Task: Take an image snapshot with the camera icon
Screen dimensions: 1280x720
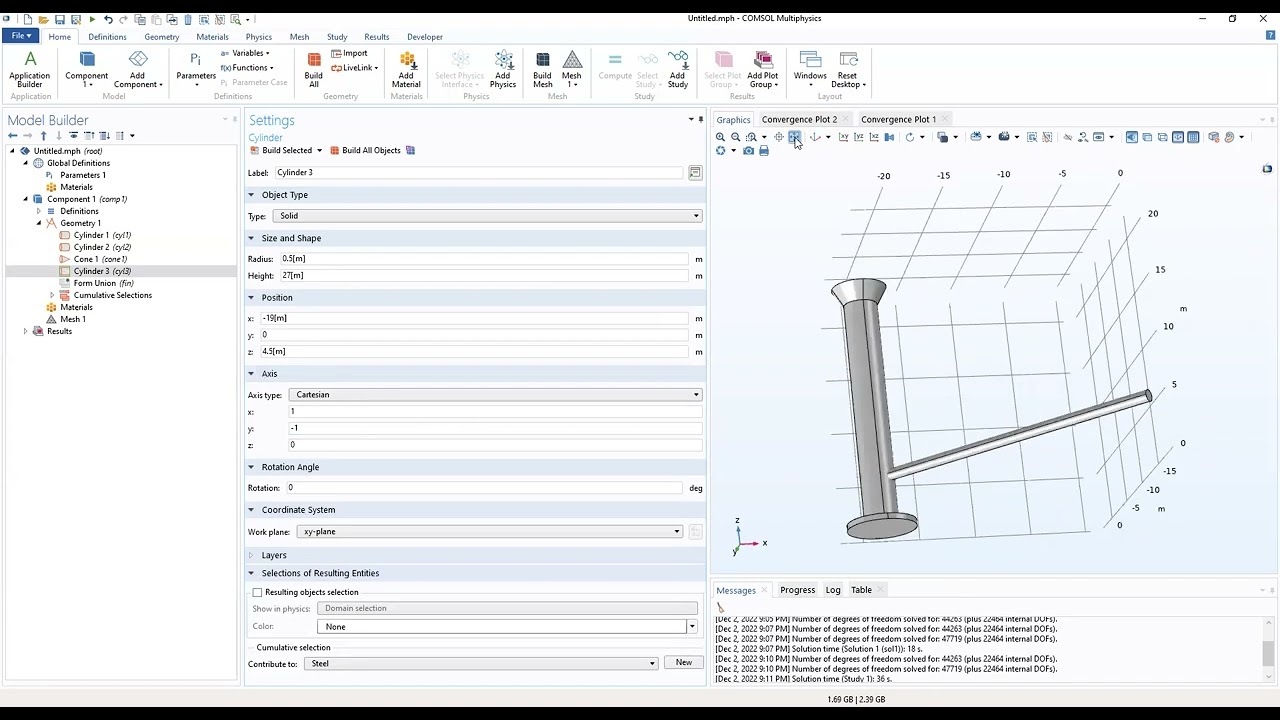Action: pyautogui.click(x=748, y=151)
